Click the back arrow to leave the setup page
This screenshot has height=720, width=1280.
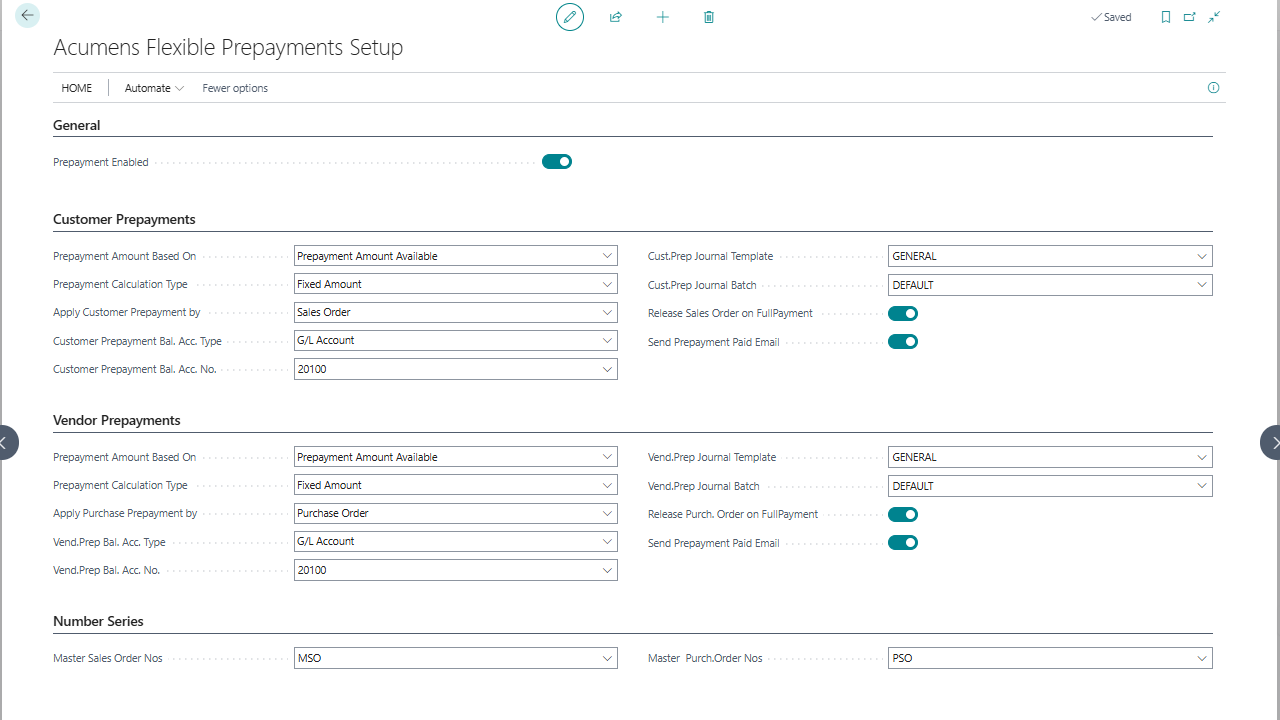27,15
